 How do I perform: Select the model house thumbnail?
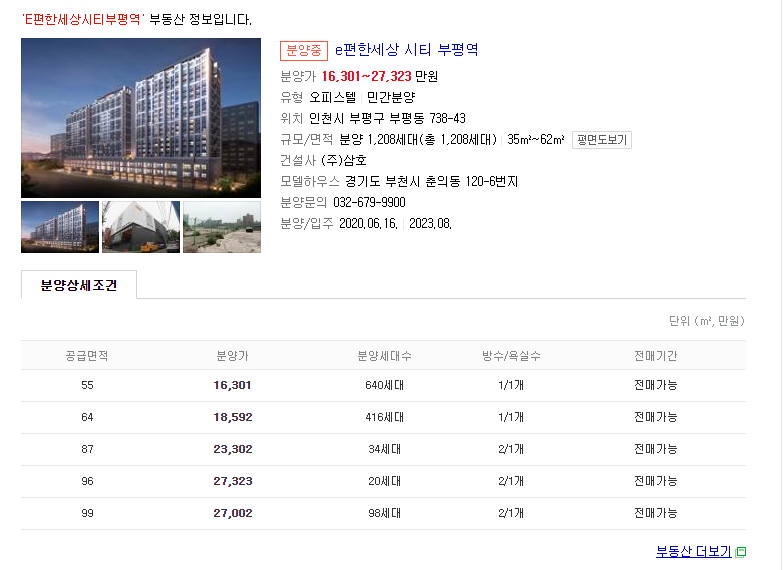point(141,227)
